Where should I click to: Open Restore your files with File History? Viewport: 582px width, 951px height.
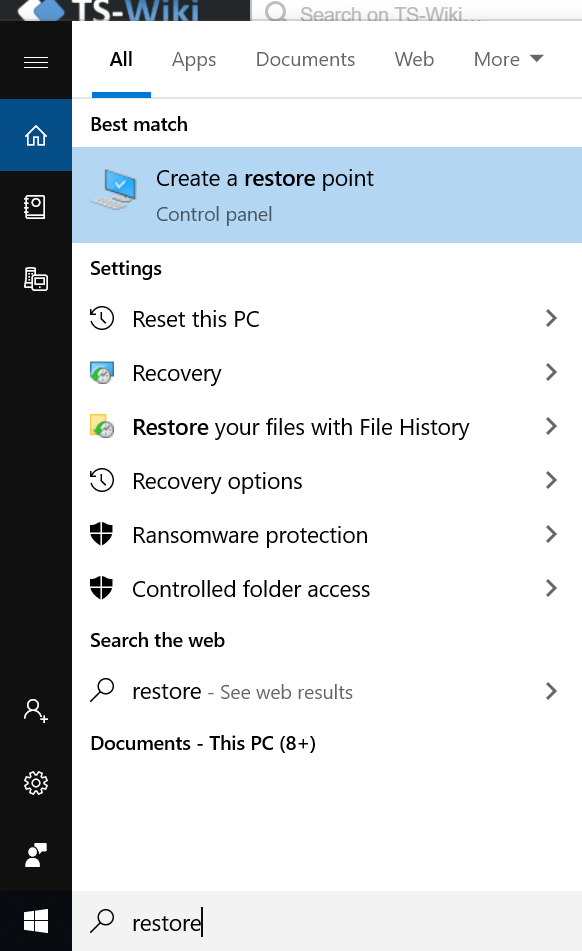point(327,427)
